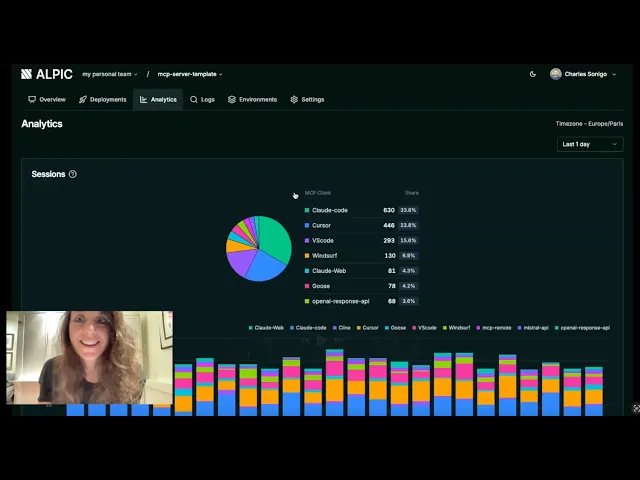Open the Last 1 day range dropdown
This screenshot has width=640, height=480.
click(590, 144)
